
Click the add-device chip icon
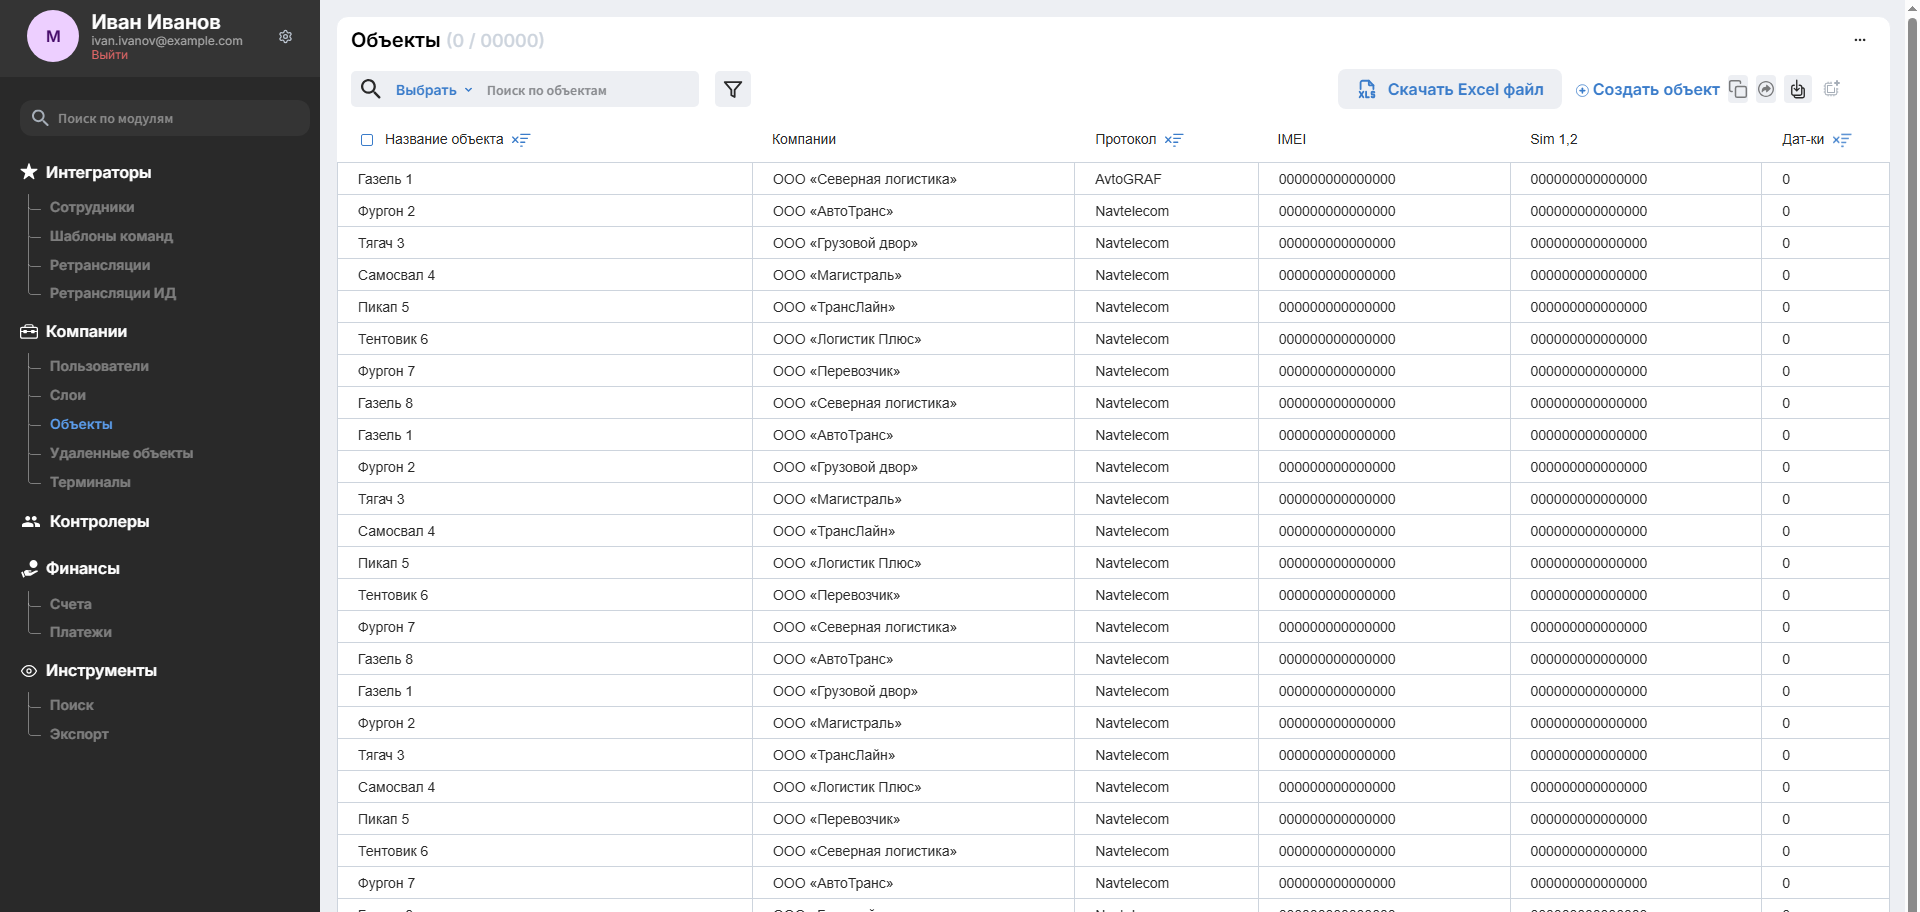(x=1832, y=89)
